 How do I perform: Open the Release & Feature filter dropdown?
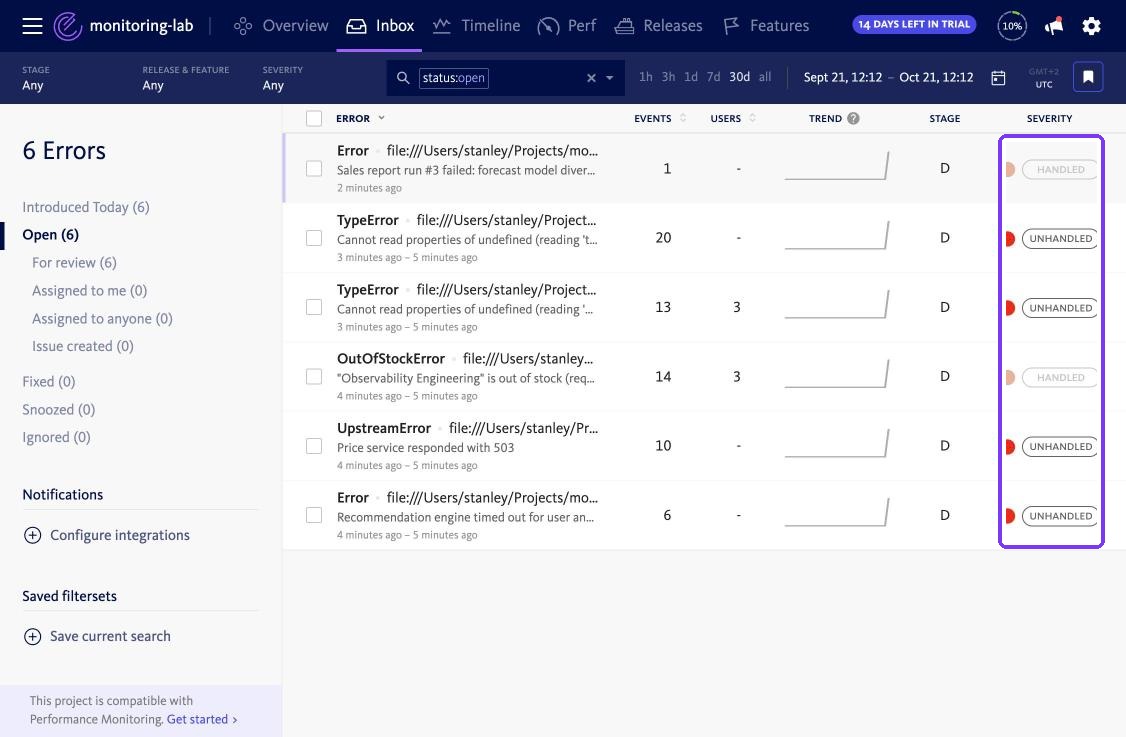(185, 78)
